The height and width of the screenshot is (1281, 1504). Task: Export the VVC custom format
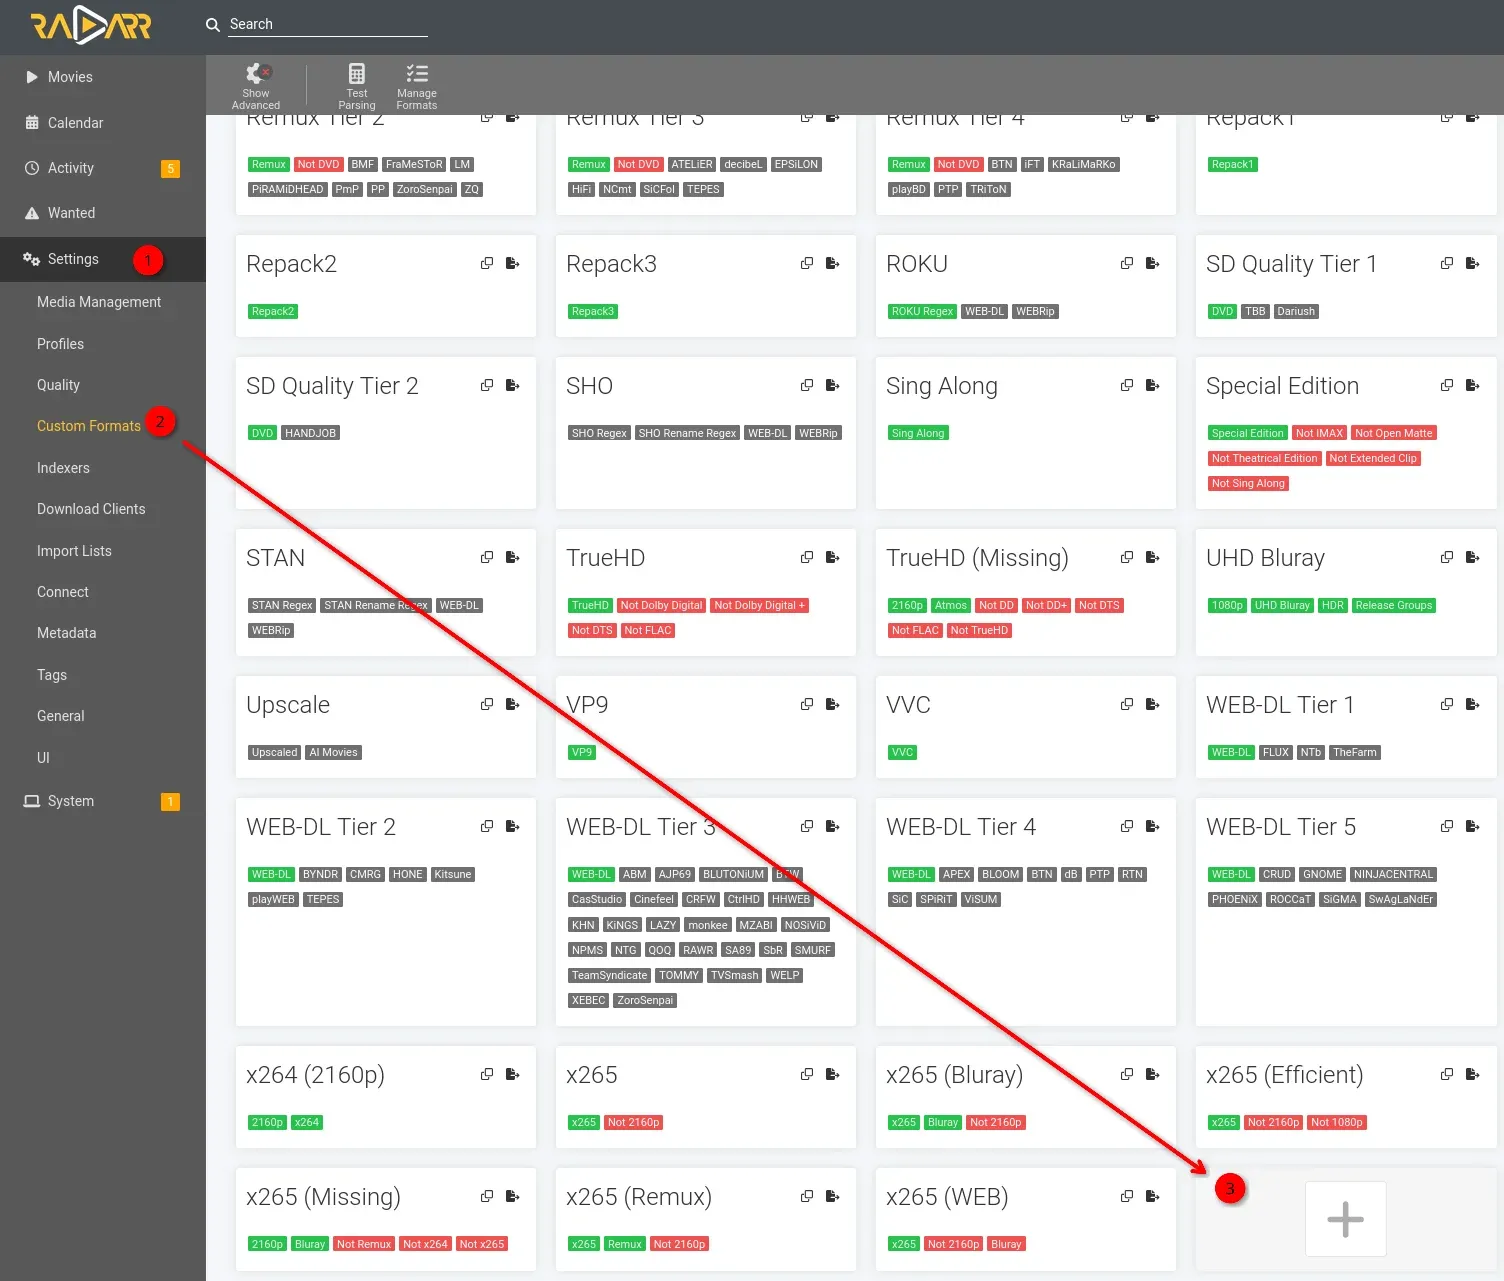tap(1153, 704)
